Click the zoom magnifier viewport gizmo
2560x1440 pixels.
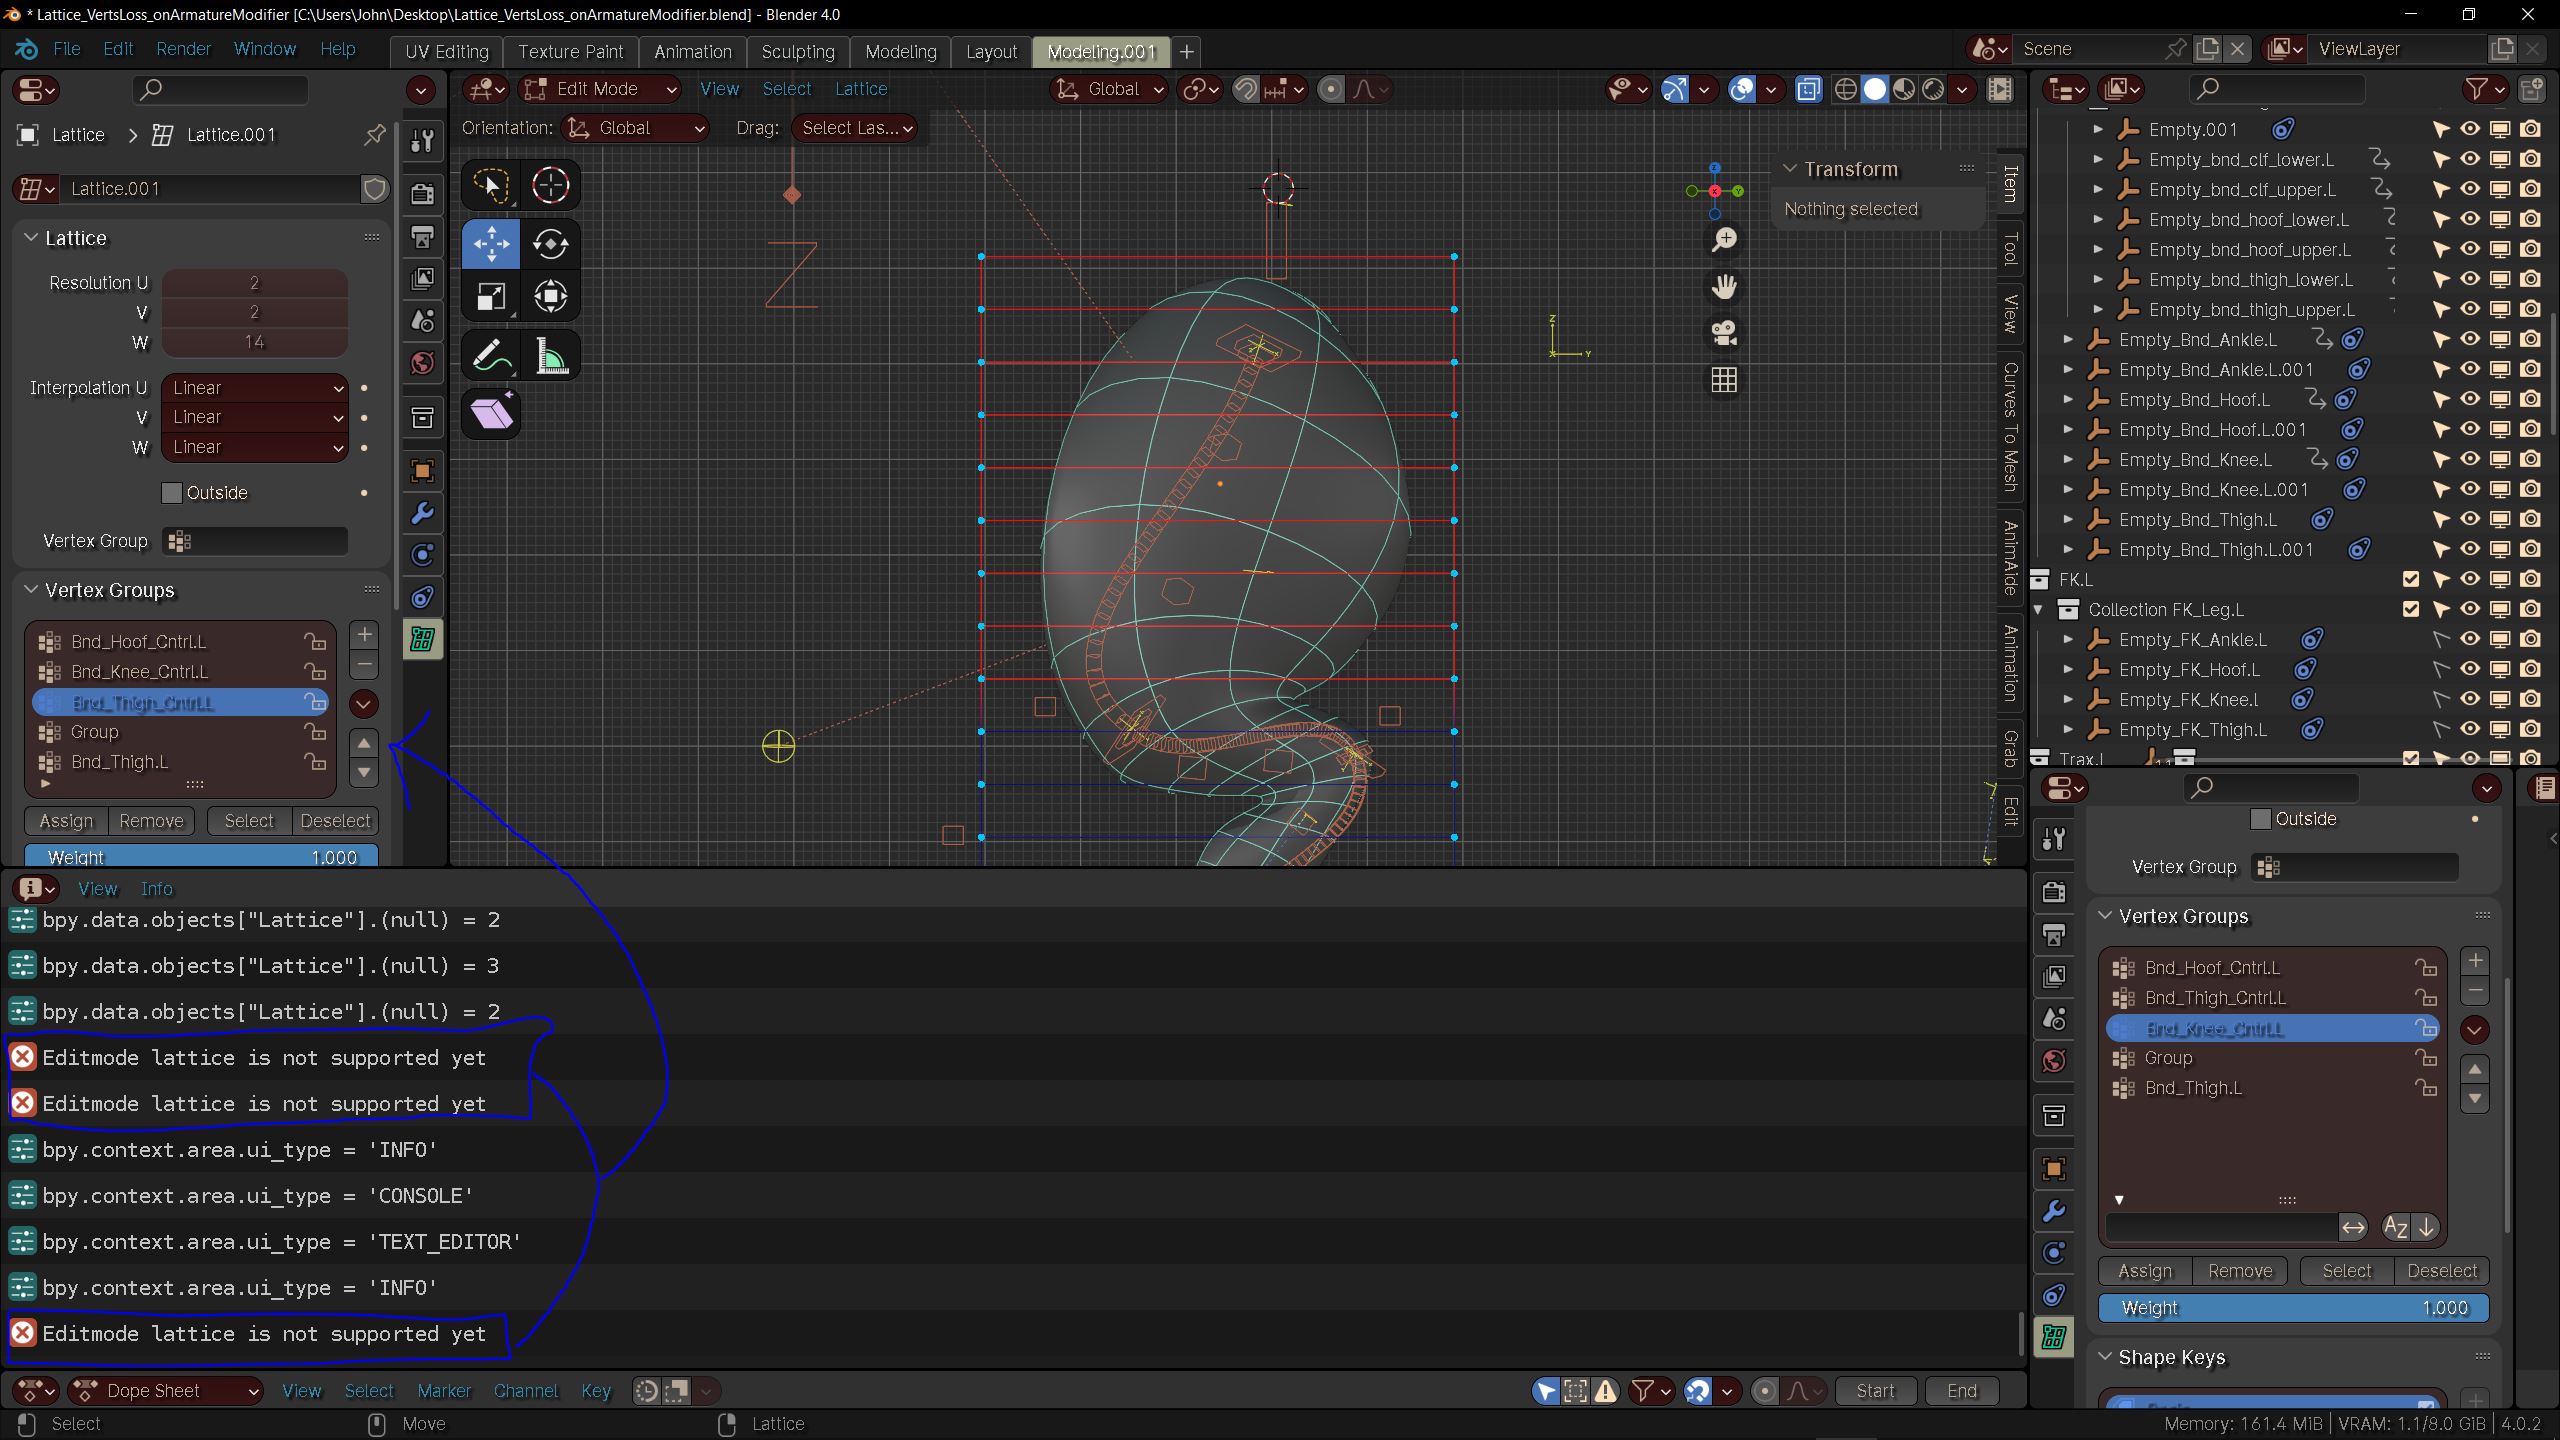click(1724, 240)
